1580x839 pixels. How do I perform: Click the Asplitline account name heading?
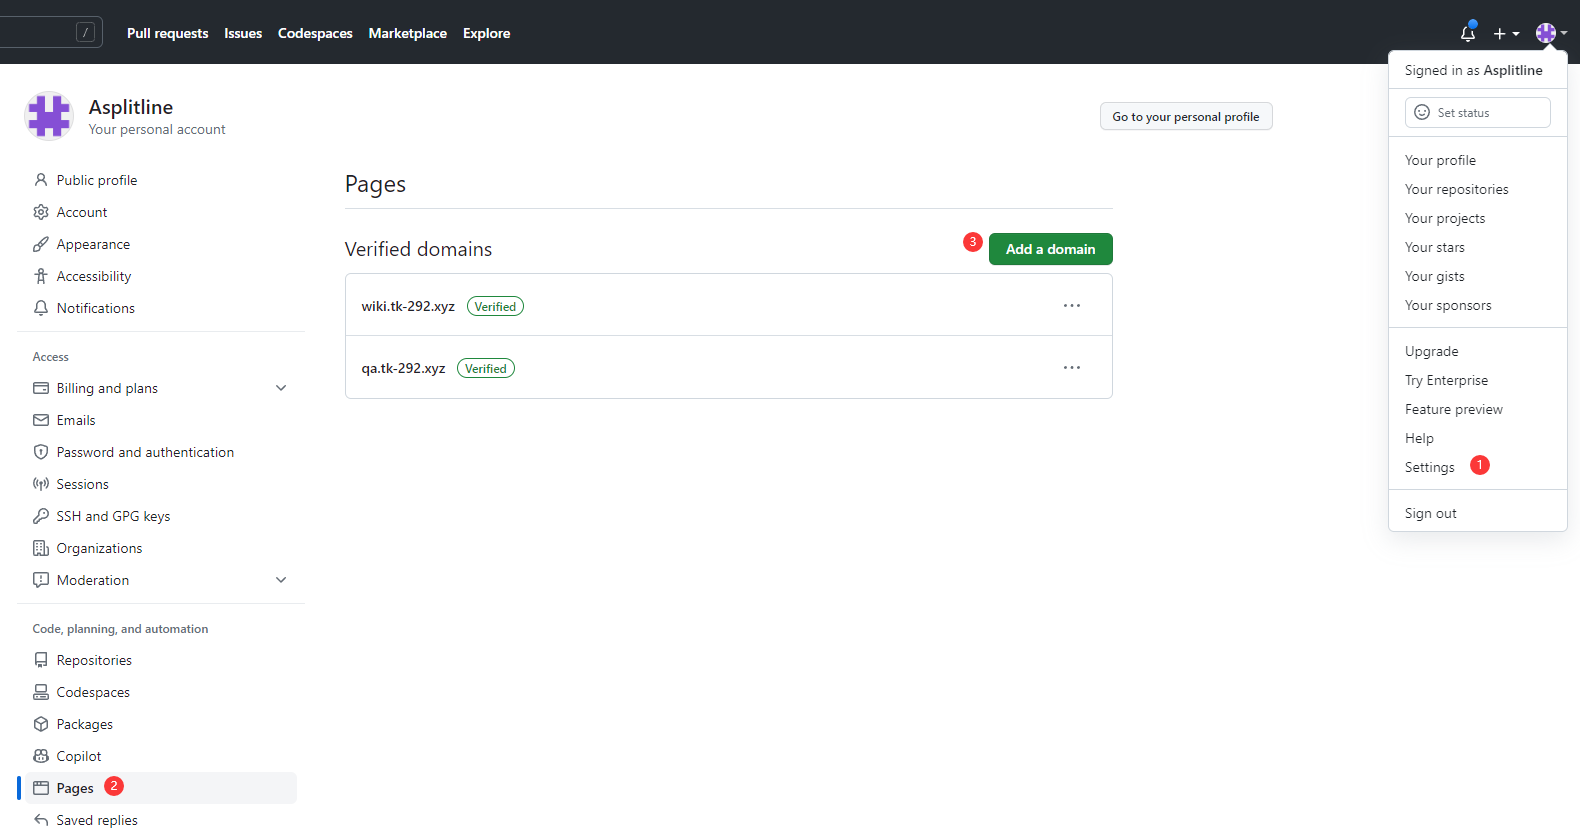click(131, 107)
